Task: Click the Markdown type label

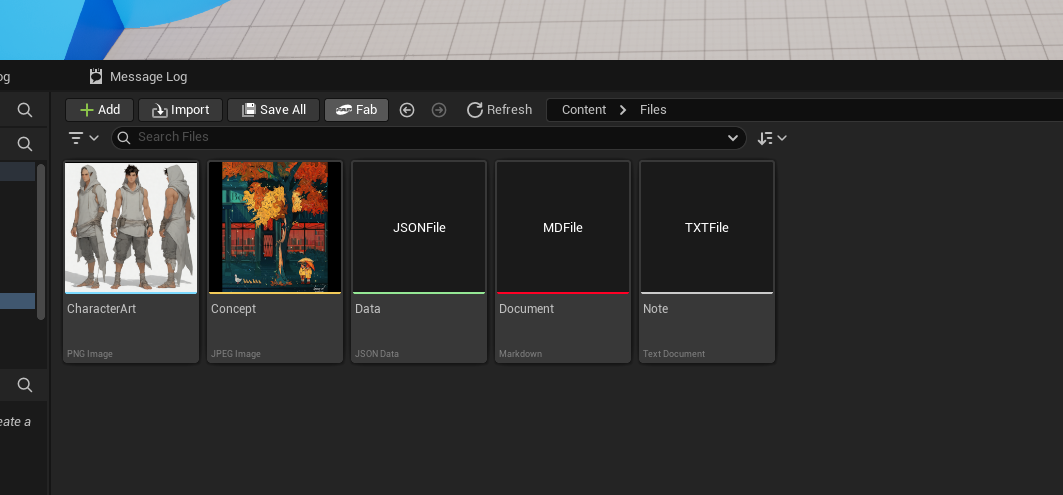Action: pos(520,354)
